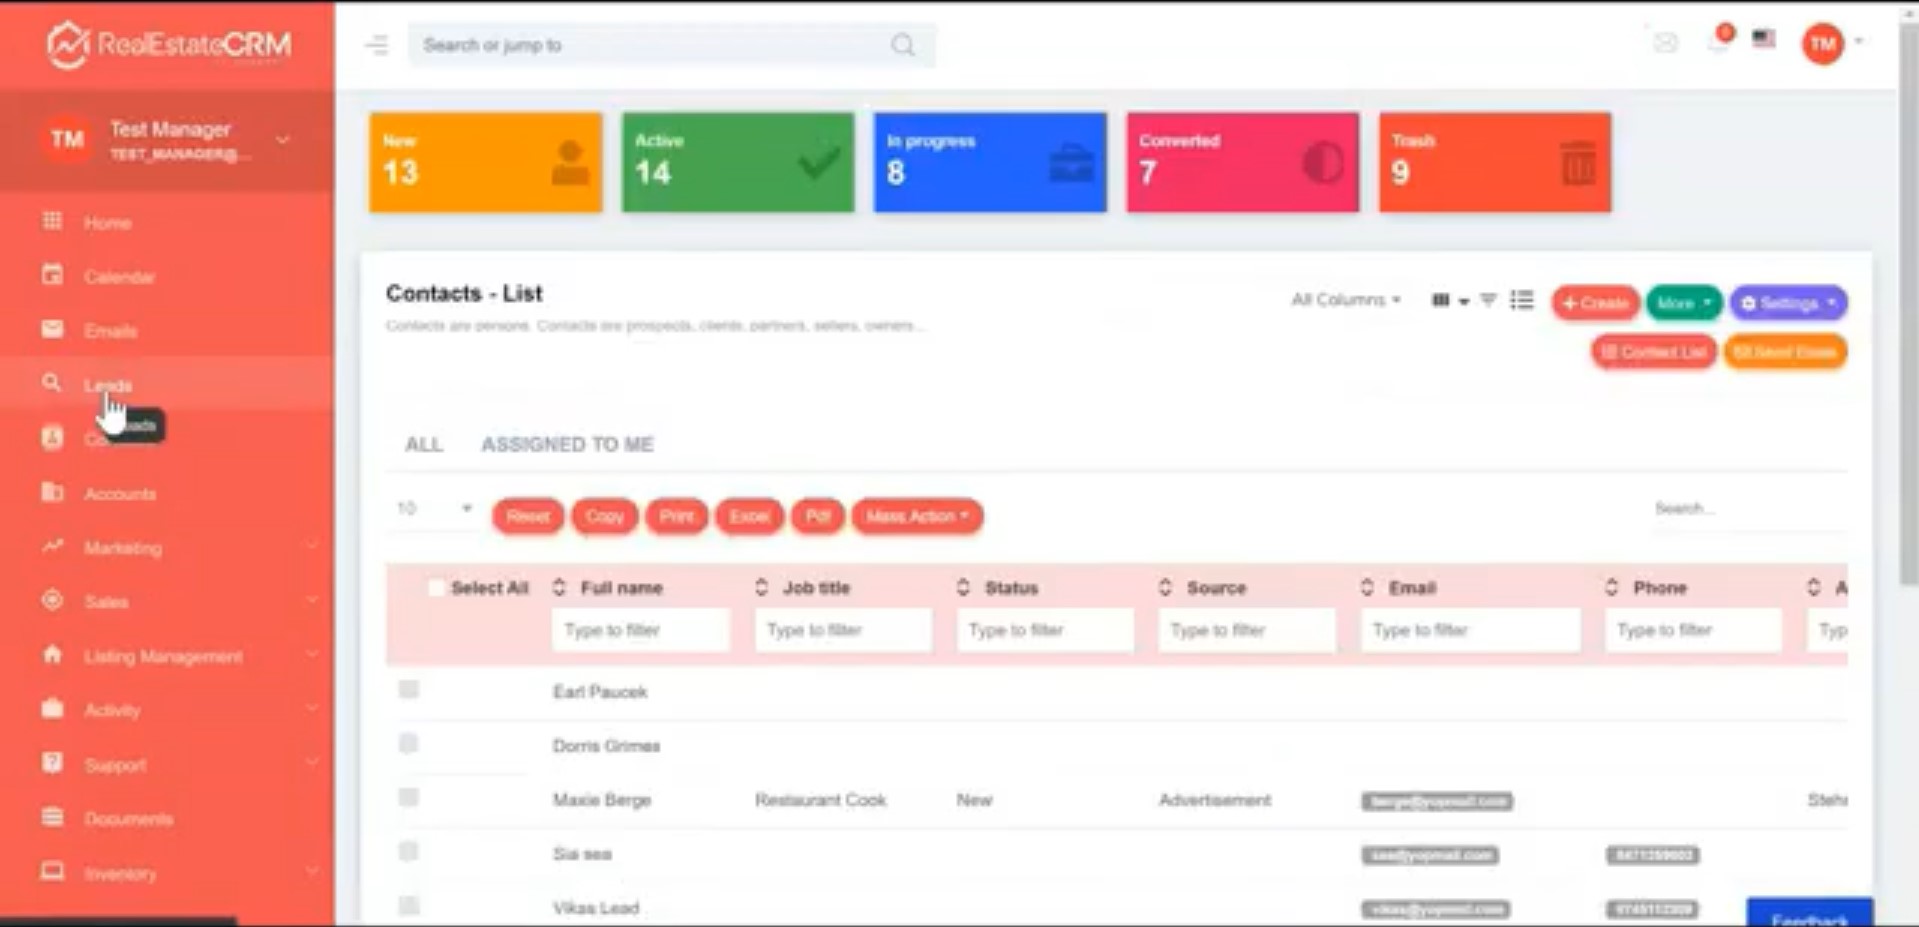Open the notifications bell icon

pyautogui.click(x=1719, y=42)
